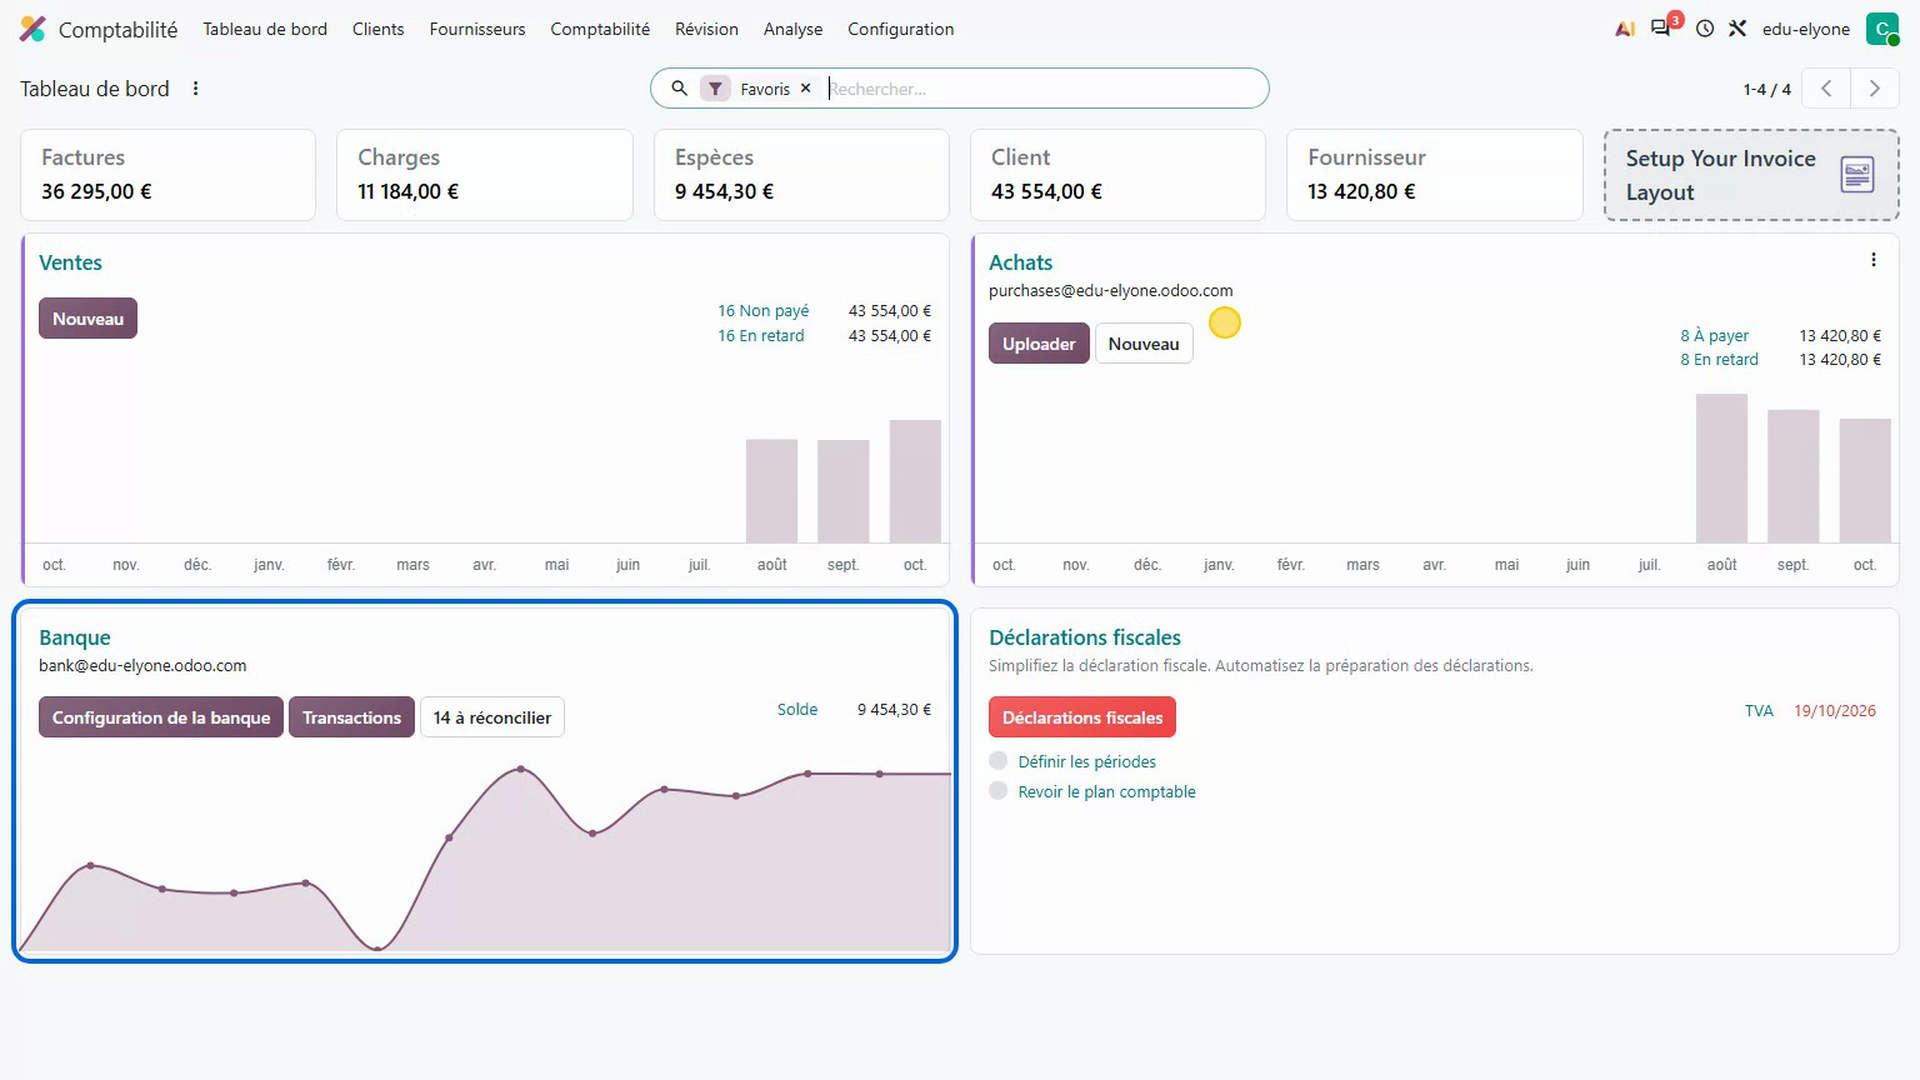Click '14 à réconcilier' button
The height and width of the screenshot is (1080, 1920).
[x=492, y=718]
